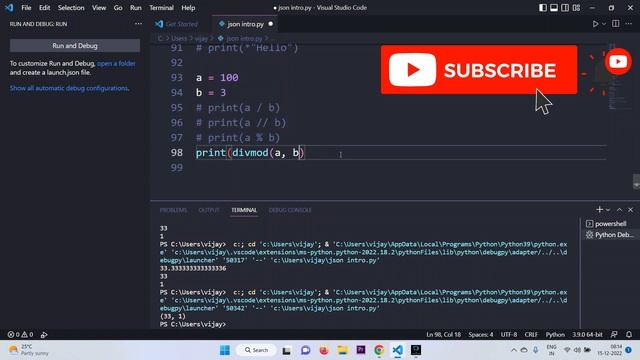Follow the open a folder link

point(116,64)
